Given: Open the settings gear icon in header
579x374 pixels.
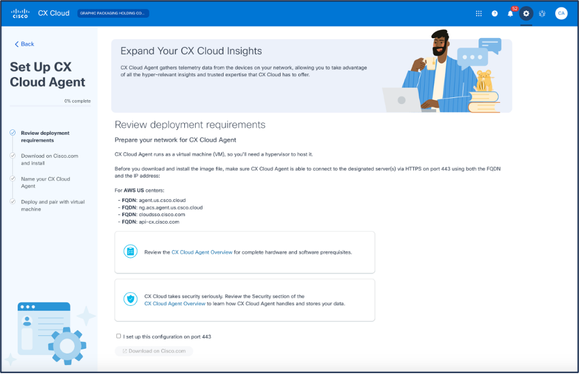Looking at the screenshot, I should pyautogui.click(x=526, y=14).
